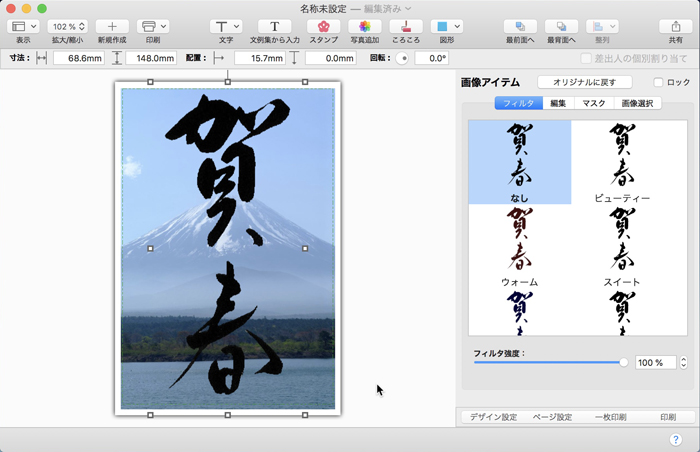The width and height of the screenshot is (700, 452).
Task: Send image to back with 最背面へ
Action: point(562,26)
